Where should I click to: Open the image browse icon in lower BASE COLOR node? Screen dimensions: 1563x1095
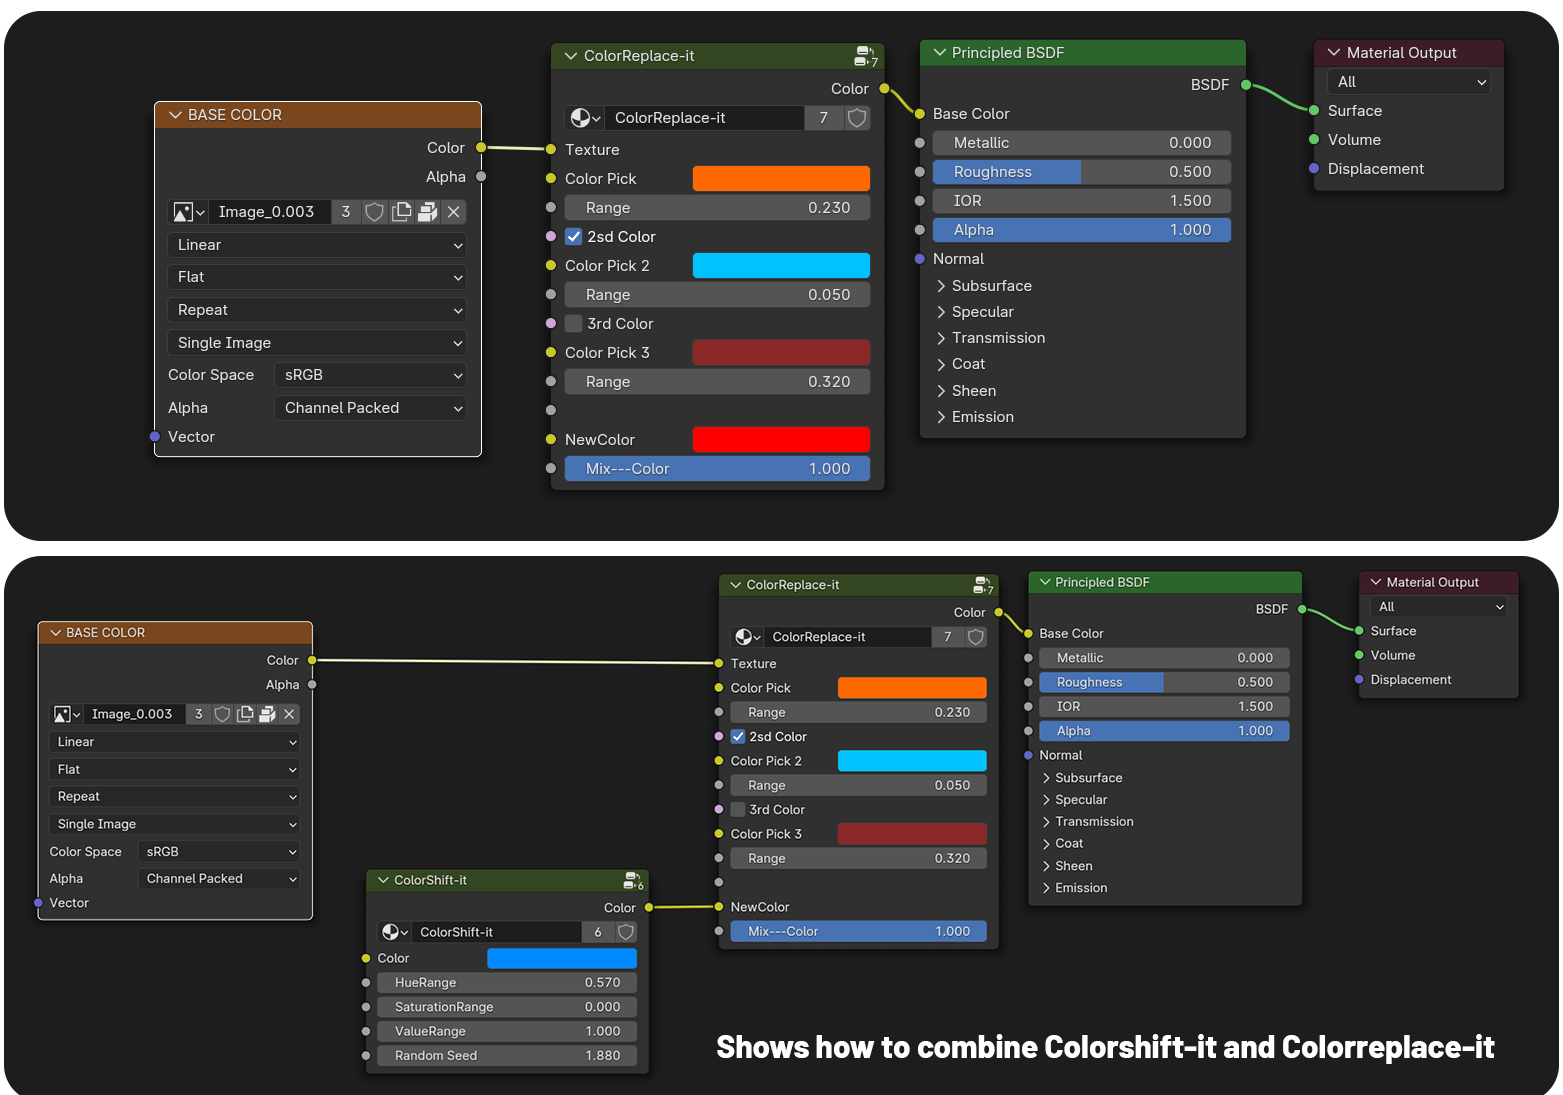pyautogui.click(x=67, y=714)
